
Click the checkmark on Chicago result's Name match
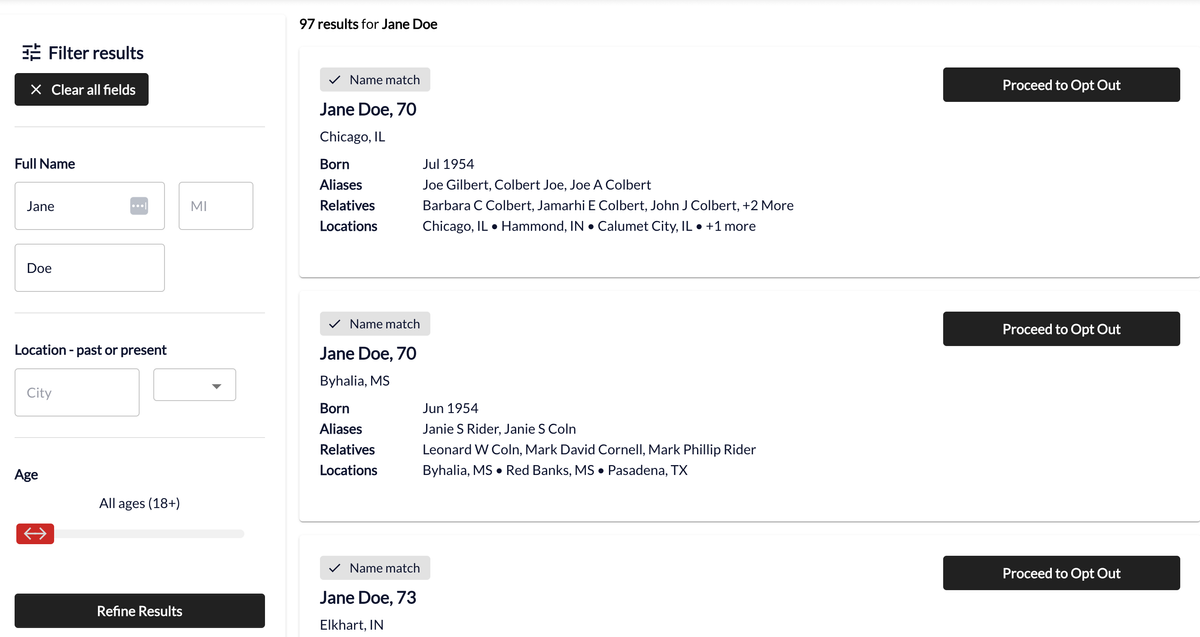point(335,80)
